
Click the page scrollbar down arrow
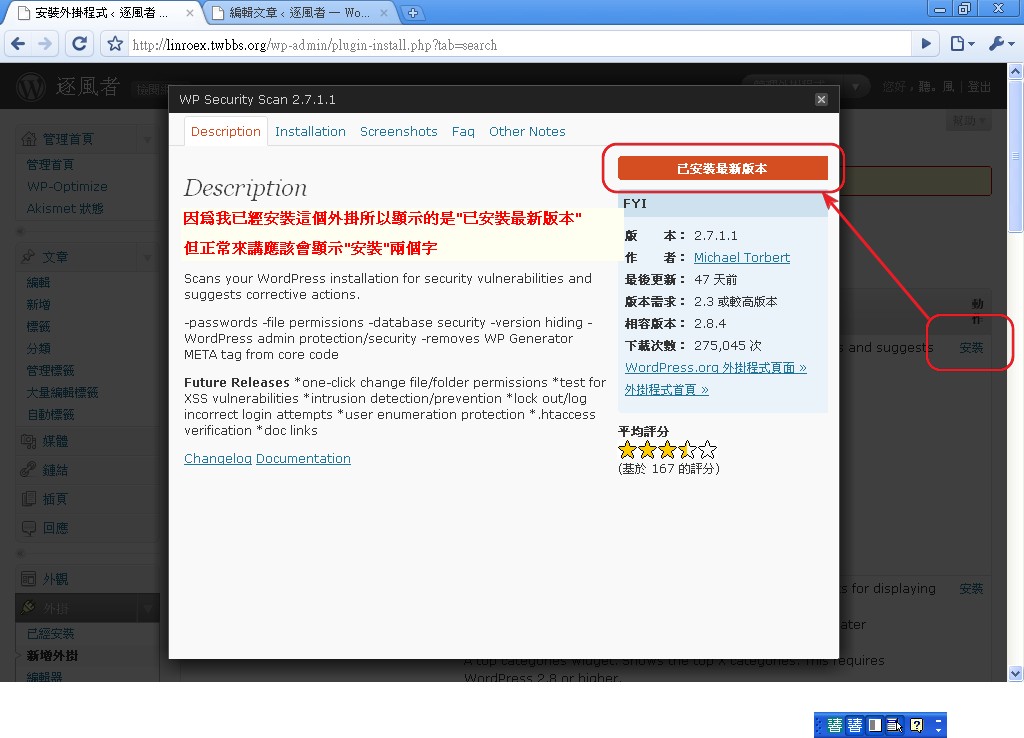[1015, 673]
